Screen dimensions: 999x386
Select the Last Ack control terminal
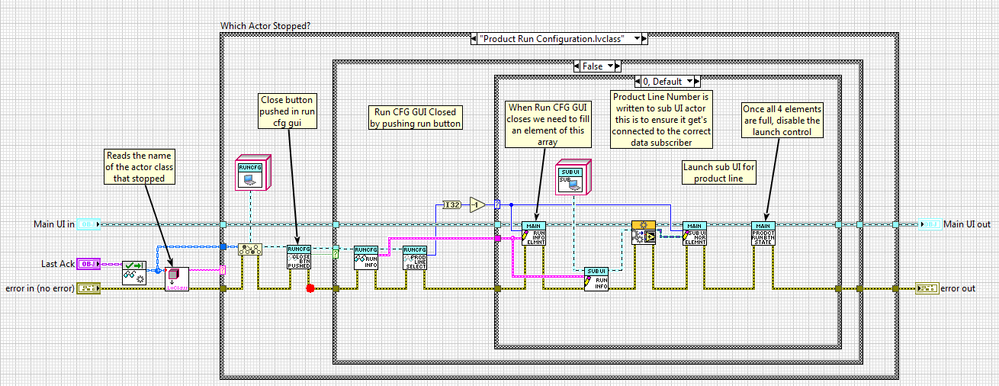tap(87, 264)
